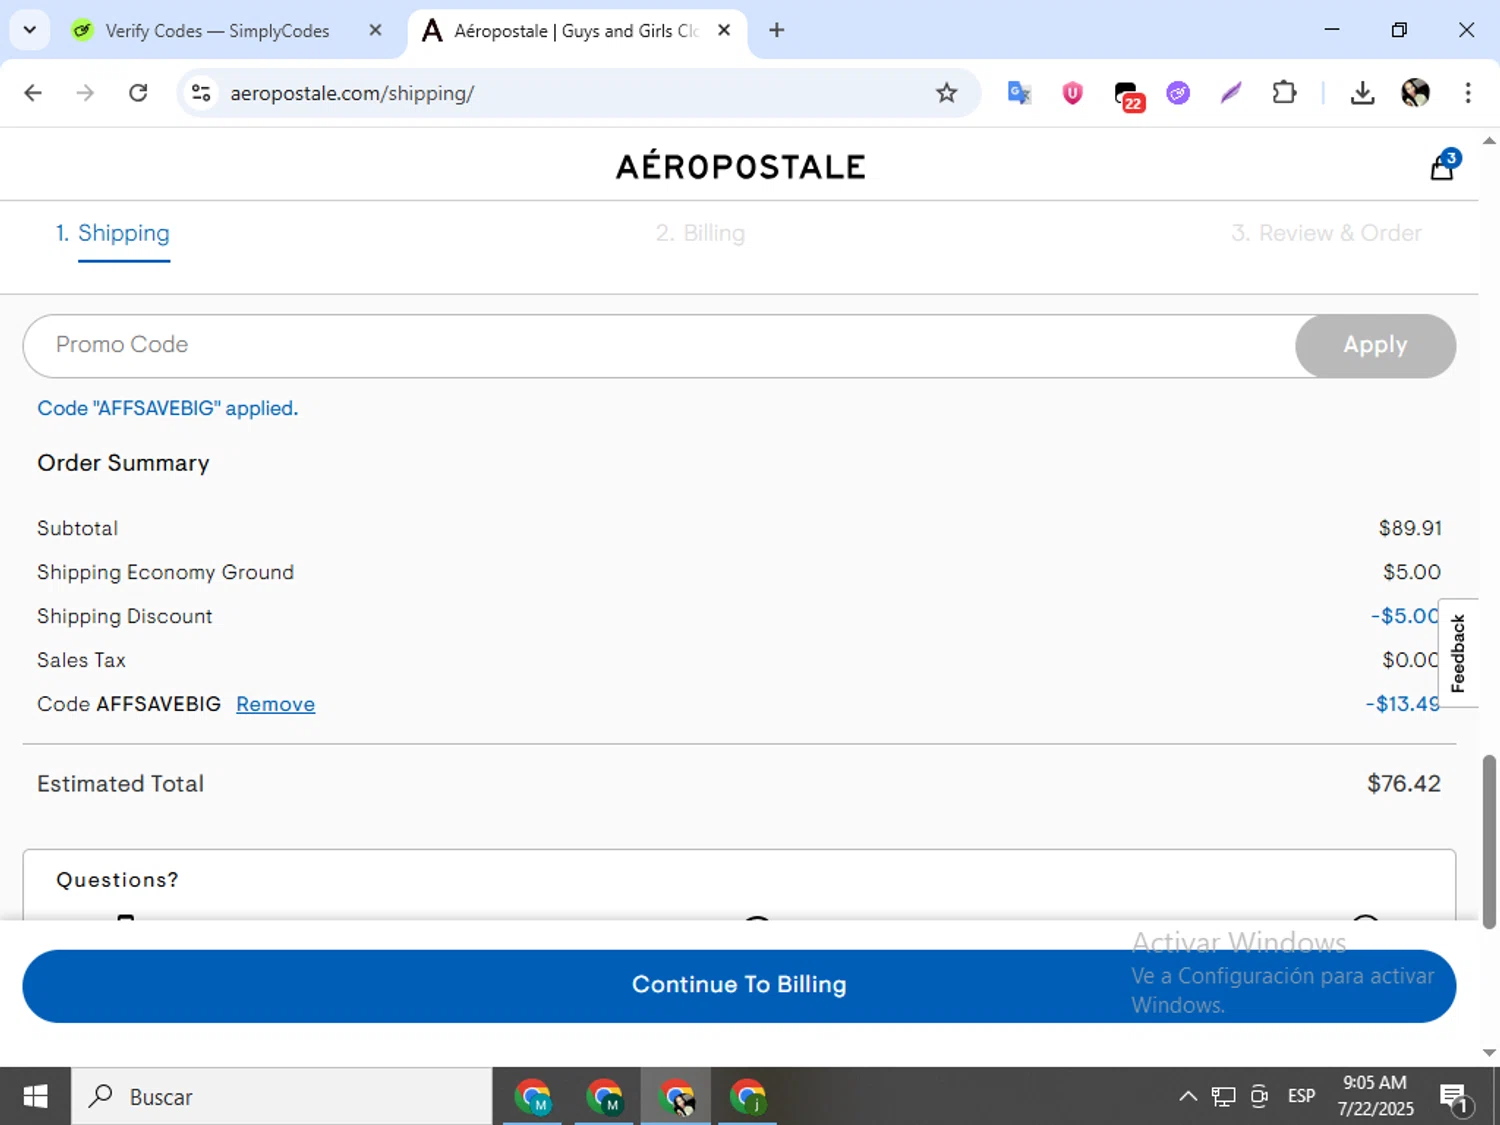The height and width of the screenshot is (1125, 1500).
Task: Go back to the previous page
Action: [33, 93]
